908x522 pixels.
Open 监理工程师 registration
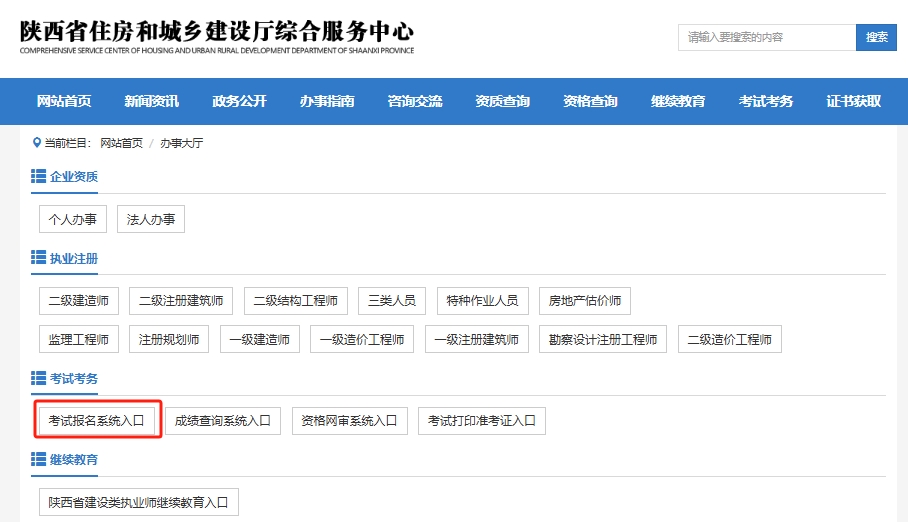tap(79, 340)
